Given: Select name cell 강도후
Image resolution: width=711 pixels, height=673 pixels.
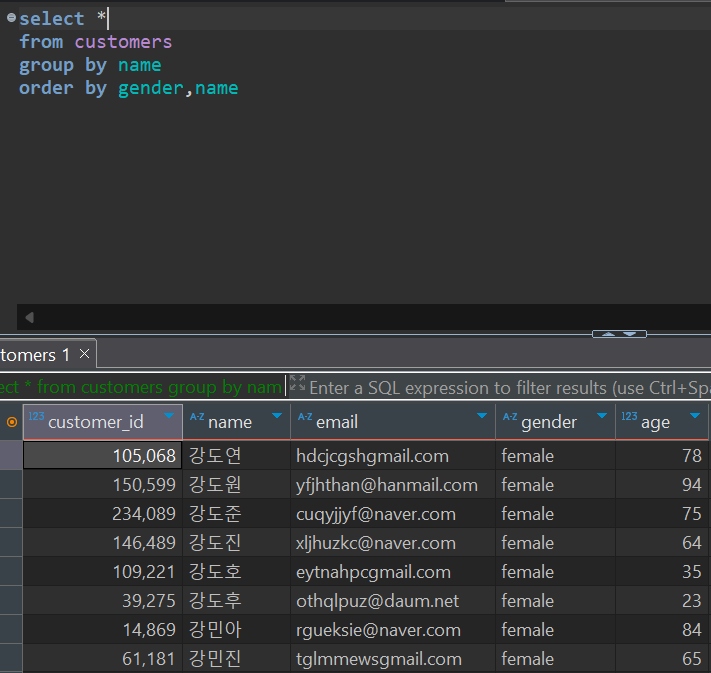Looking at the screenshot, I should tap(237, 600).
